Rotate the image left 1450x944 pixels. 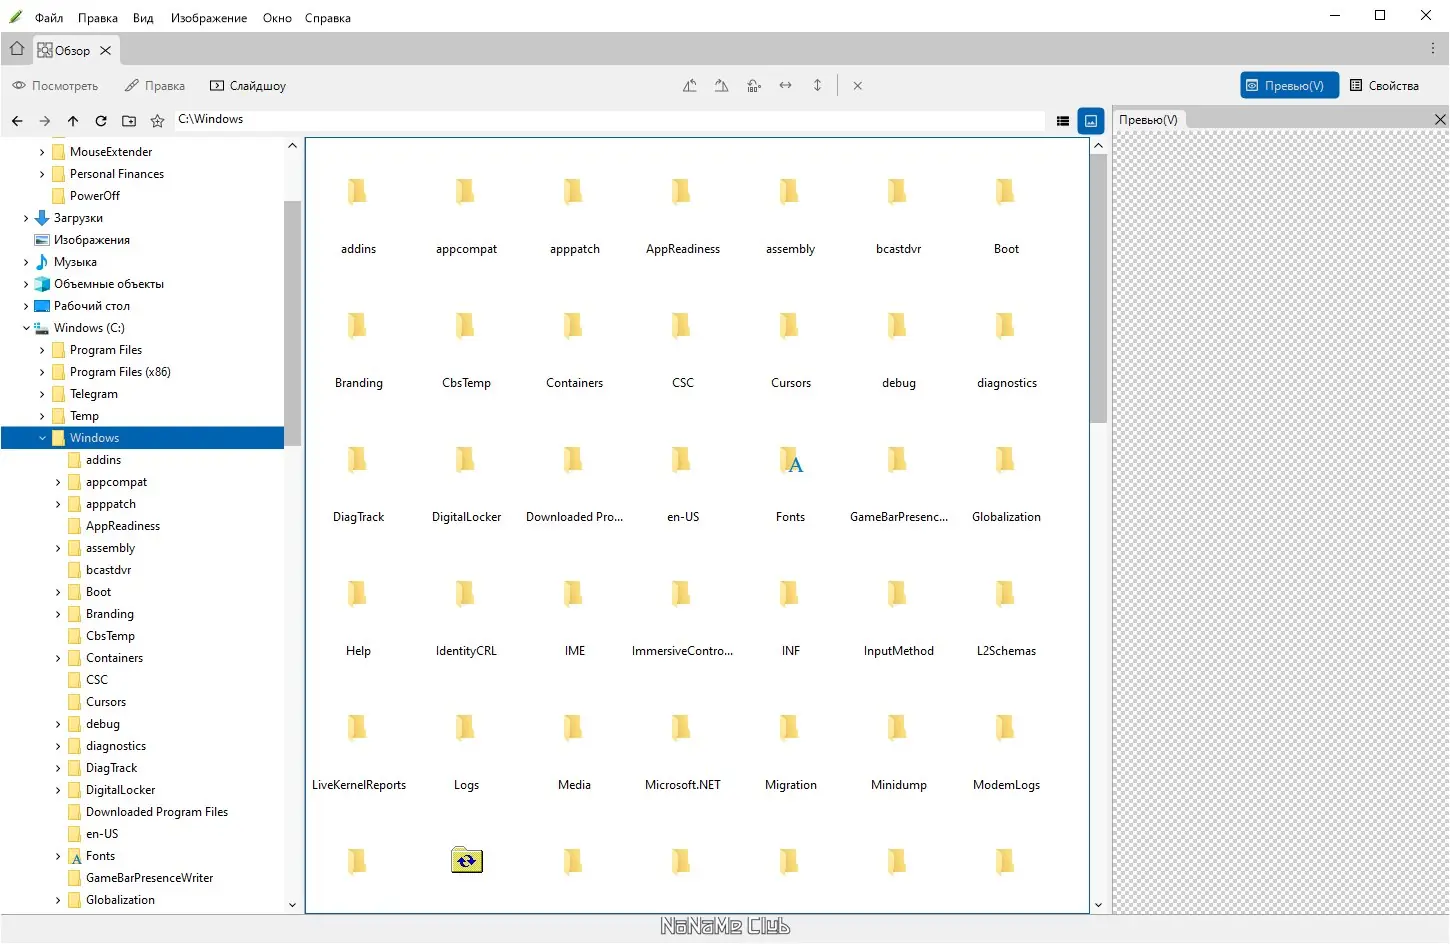[x=690, y=86]
